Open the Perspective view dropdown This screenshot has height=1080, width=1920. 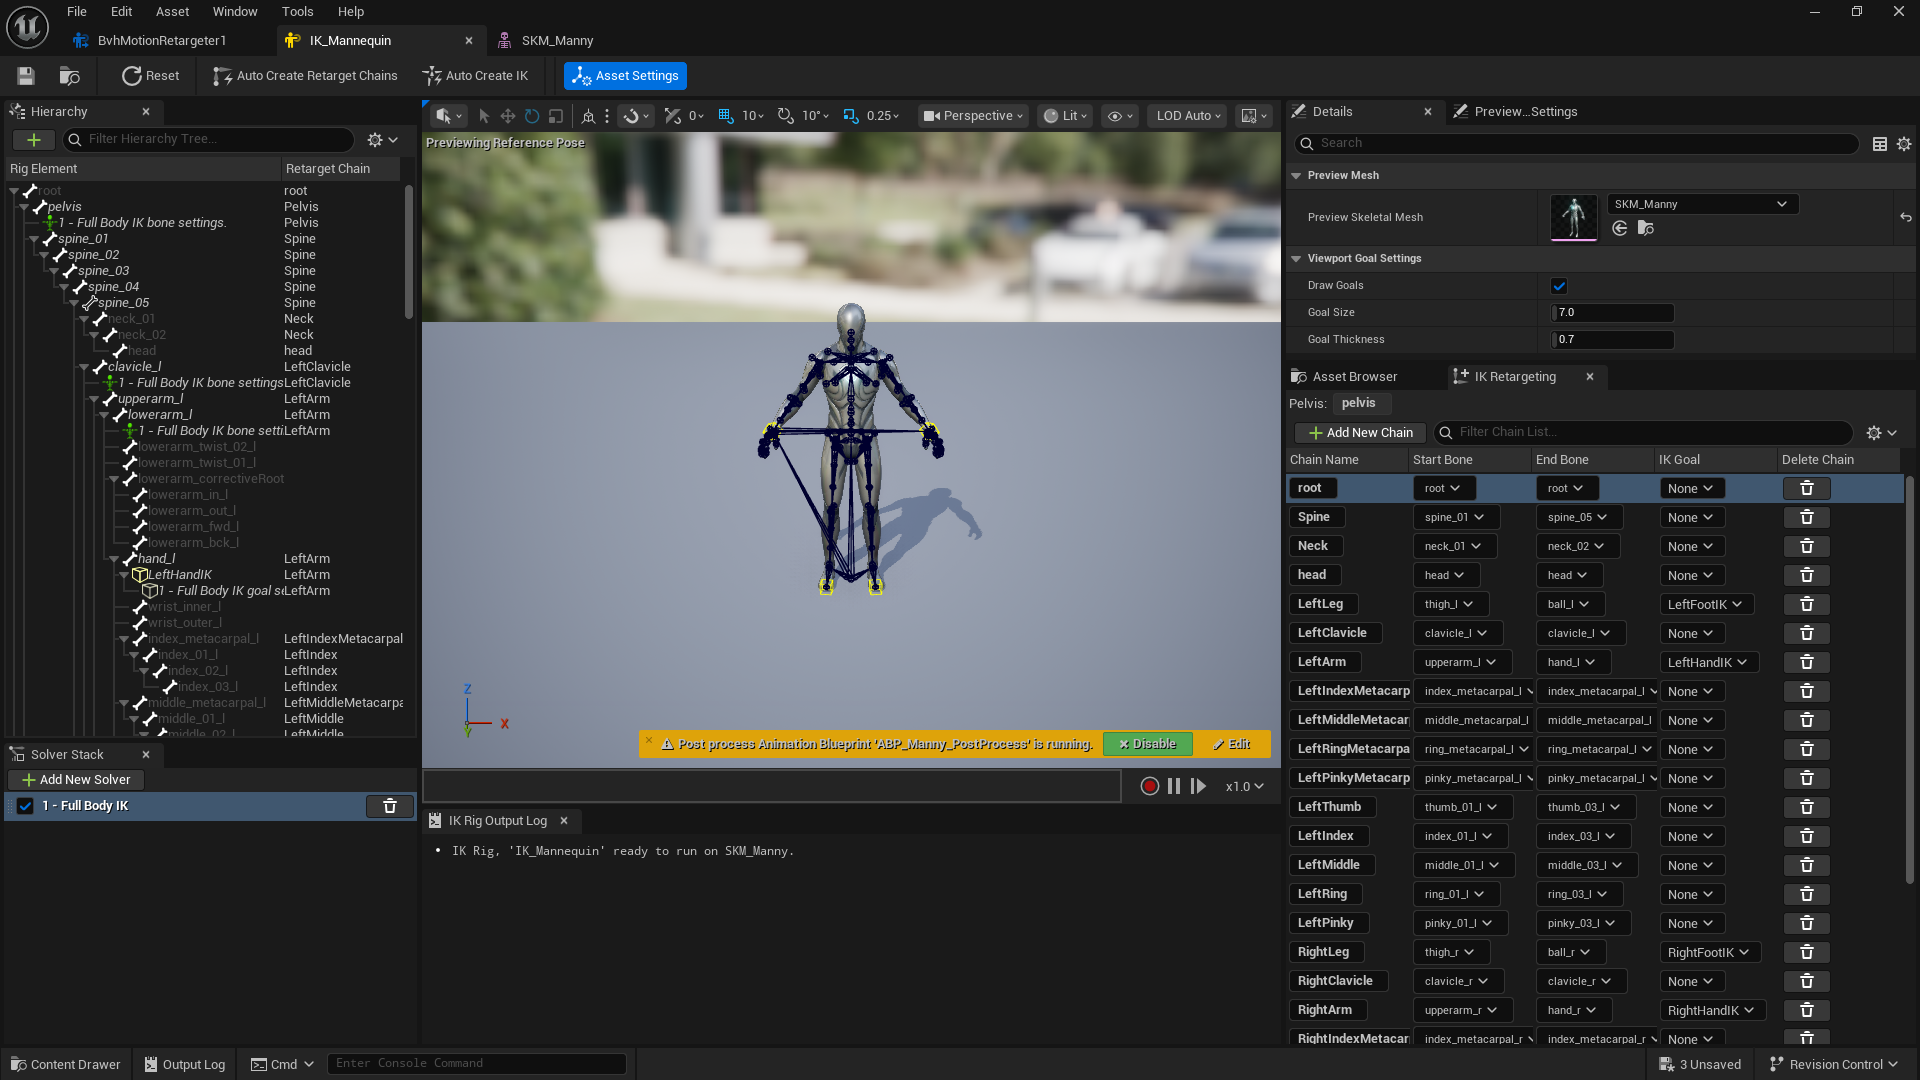pyautogui.click(x=971, y=115)
